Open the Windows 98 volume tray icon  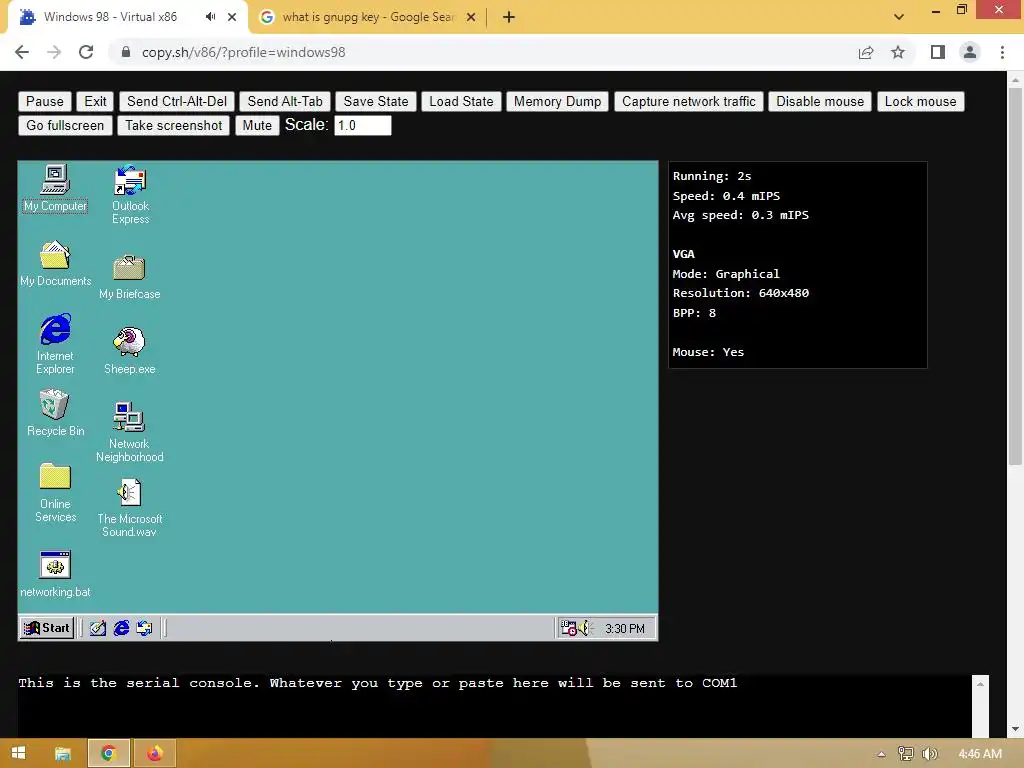(584, 628)
